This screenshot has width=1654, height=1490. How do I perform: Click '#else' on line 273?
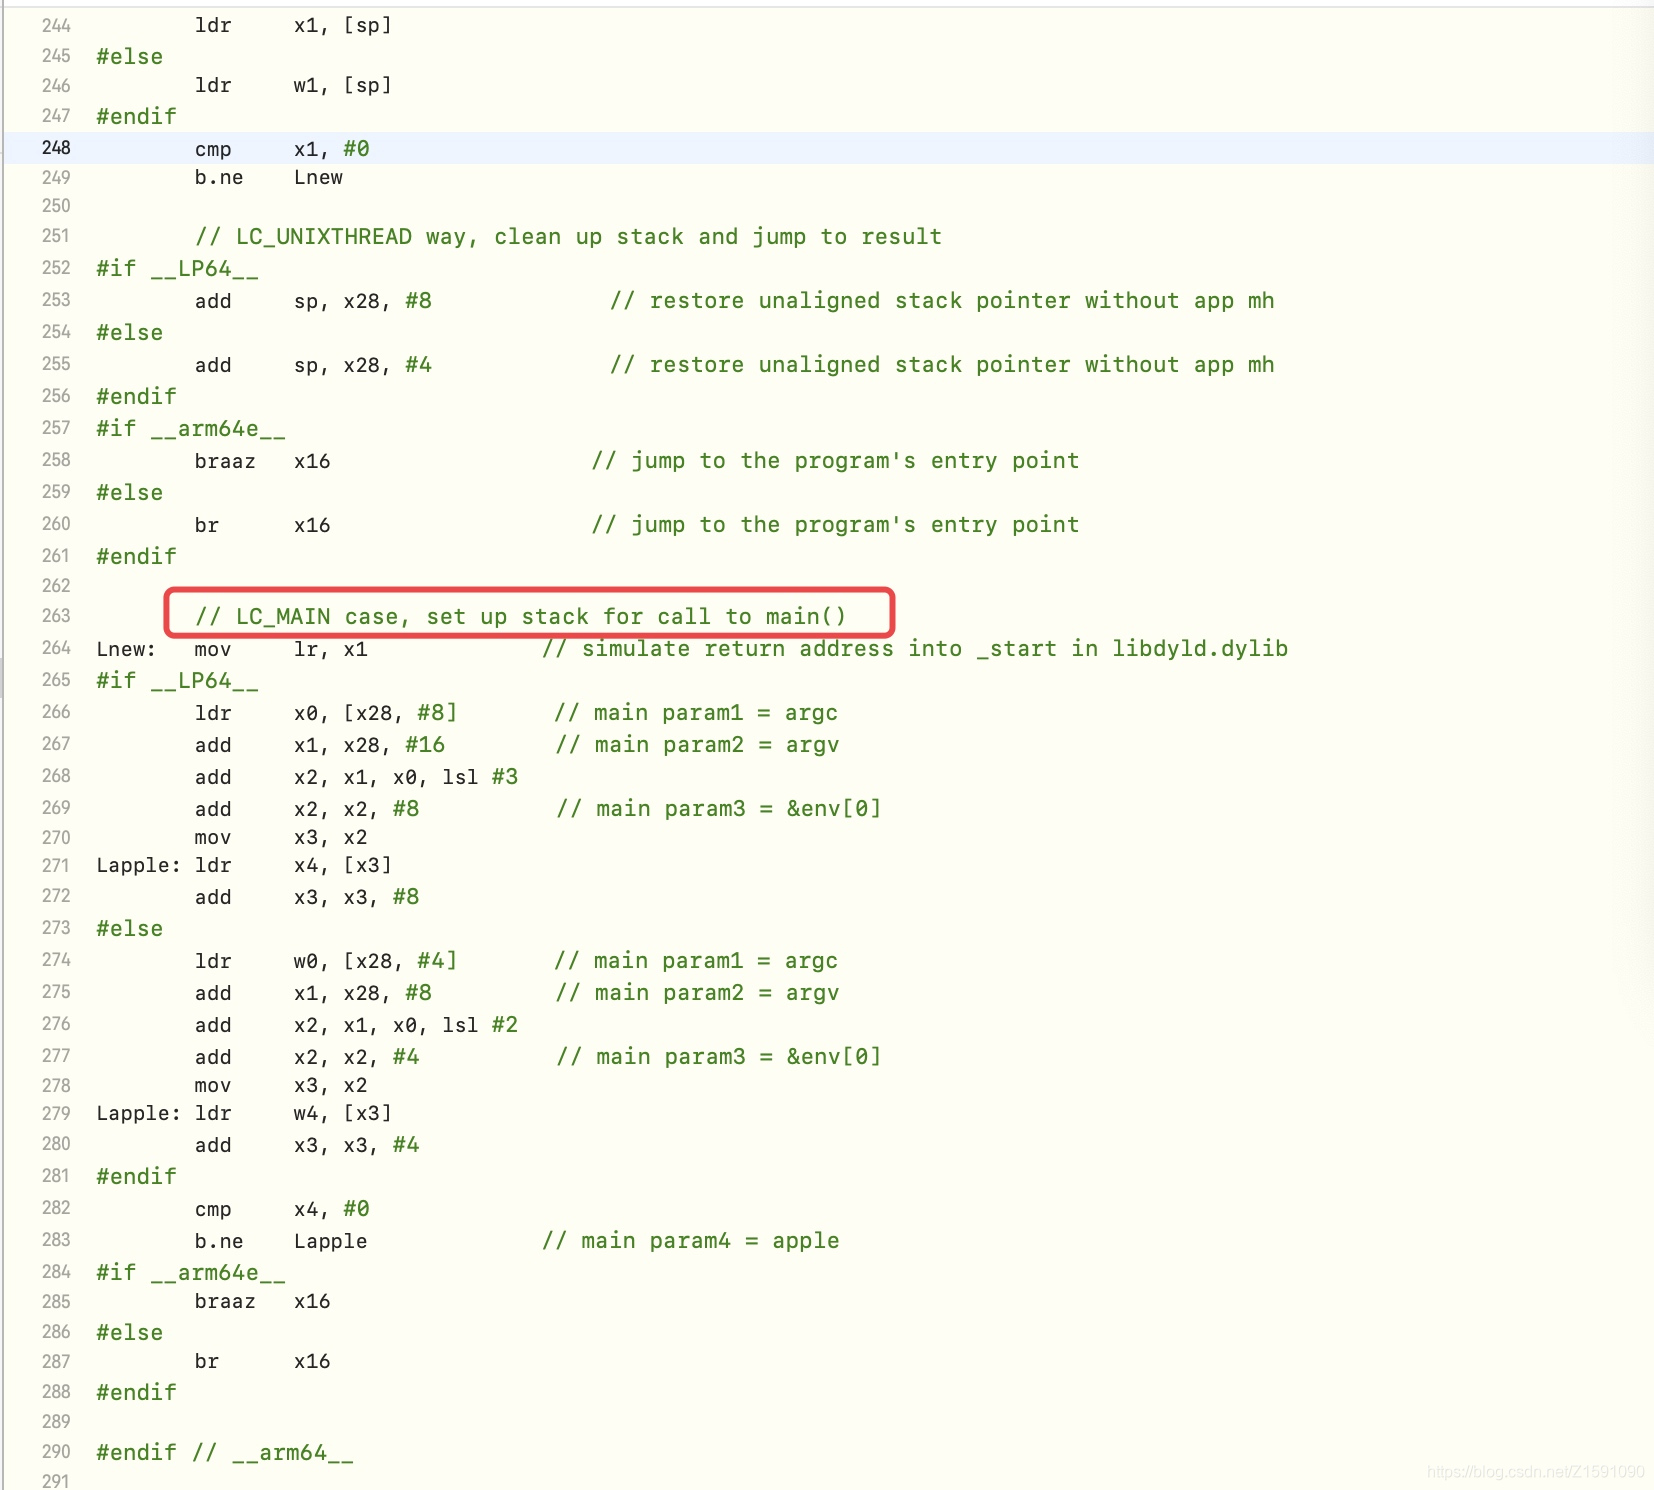129,929
